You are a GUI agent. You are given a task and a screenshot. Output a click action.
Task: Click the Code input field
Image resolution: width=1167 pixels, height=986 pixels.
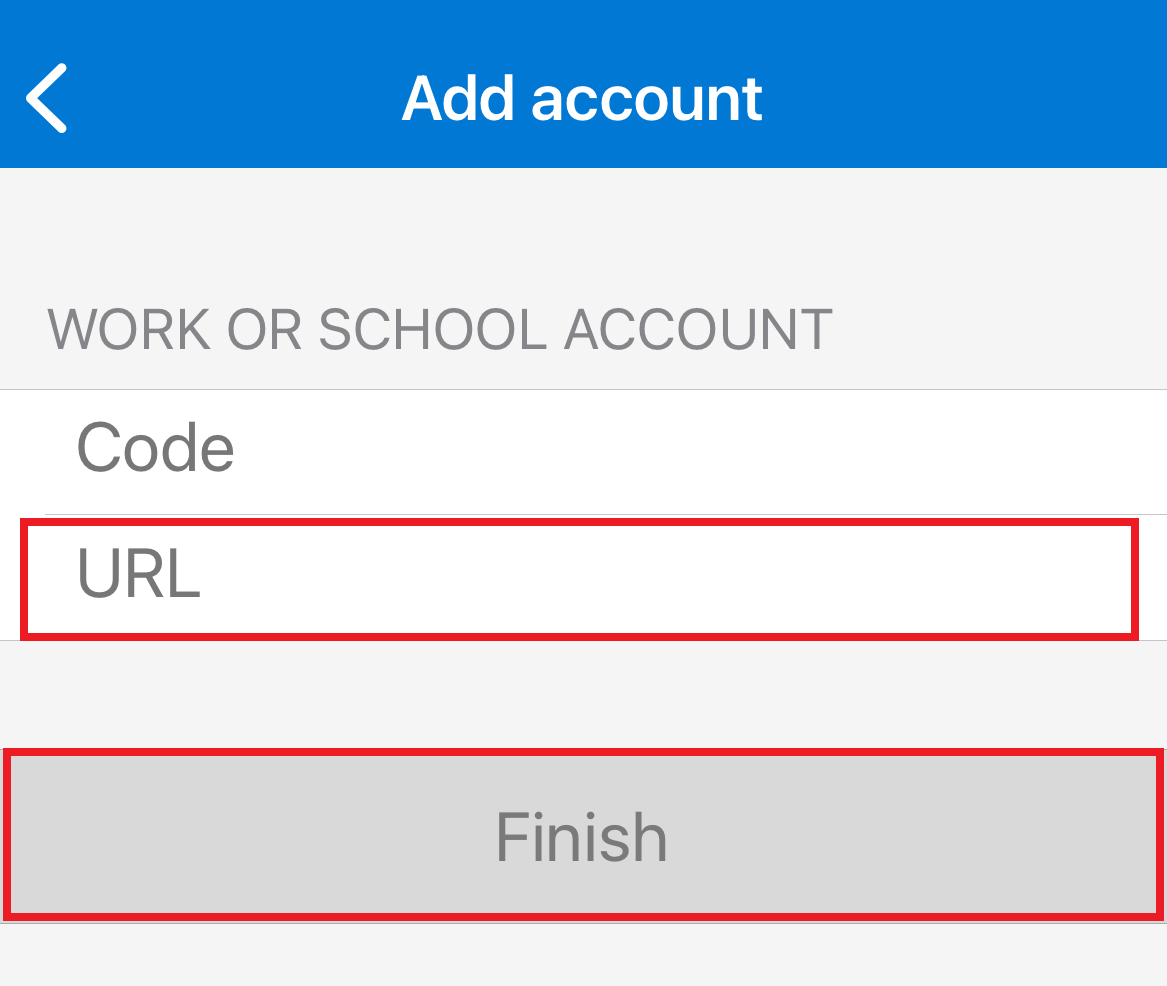pyautogui.click(x=600, y=450)
